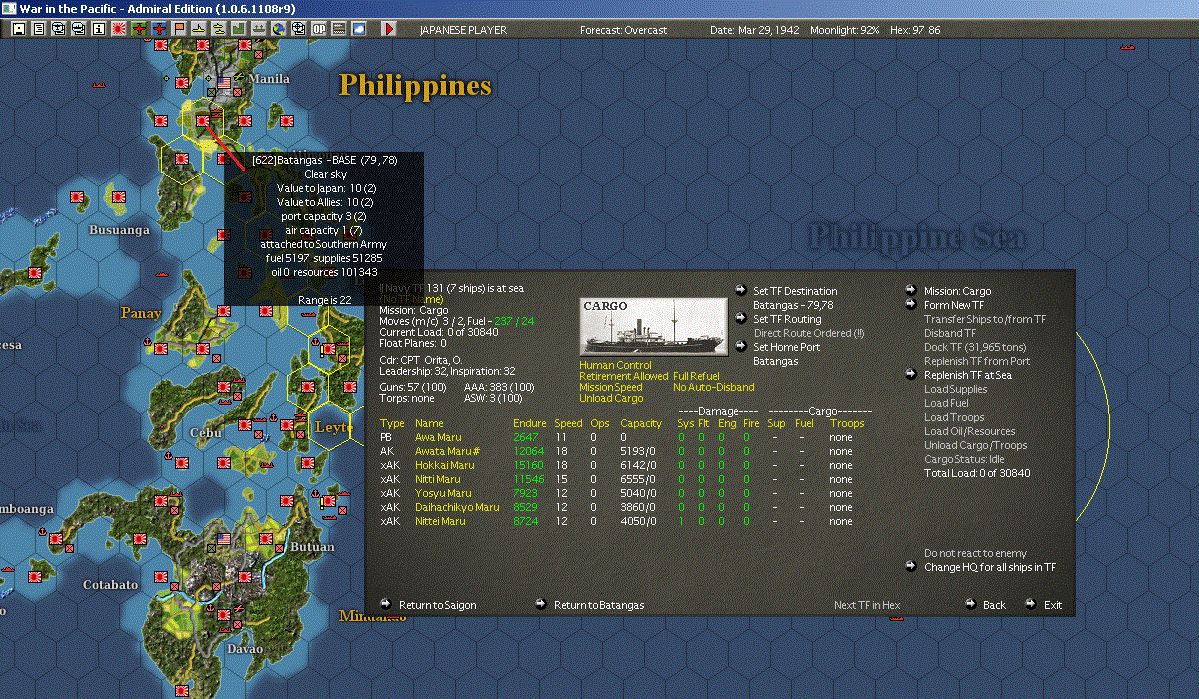Click the cloud weather toolbar icon

click(359, 29)
